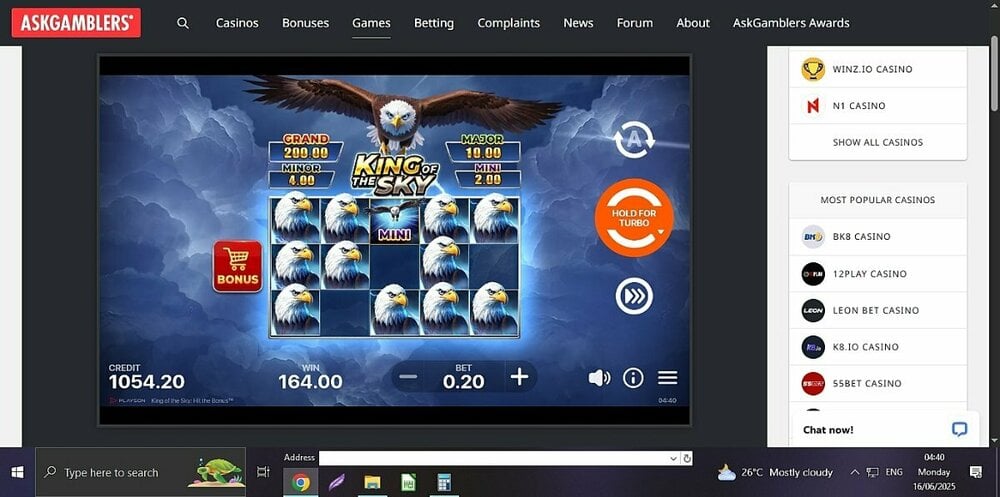Increase bet with the plus button
Viewport: 1000px width, 497px height.
coord(520,376)
